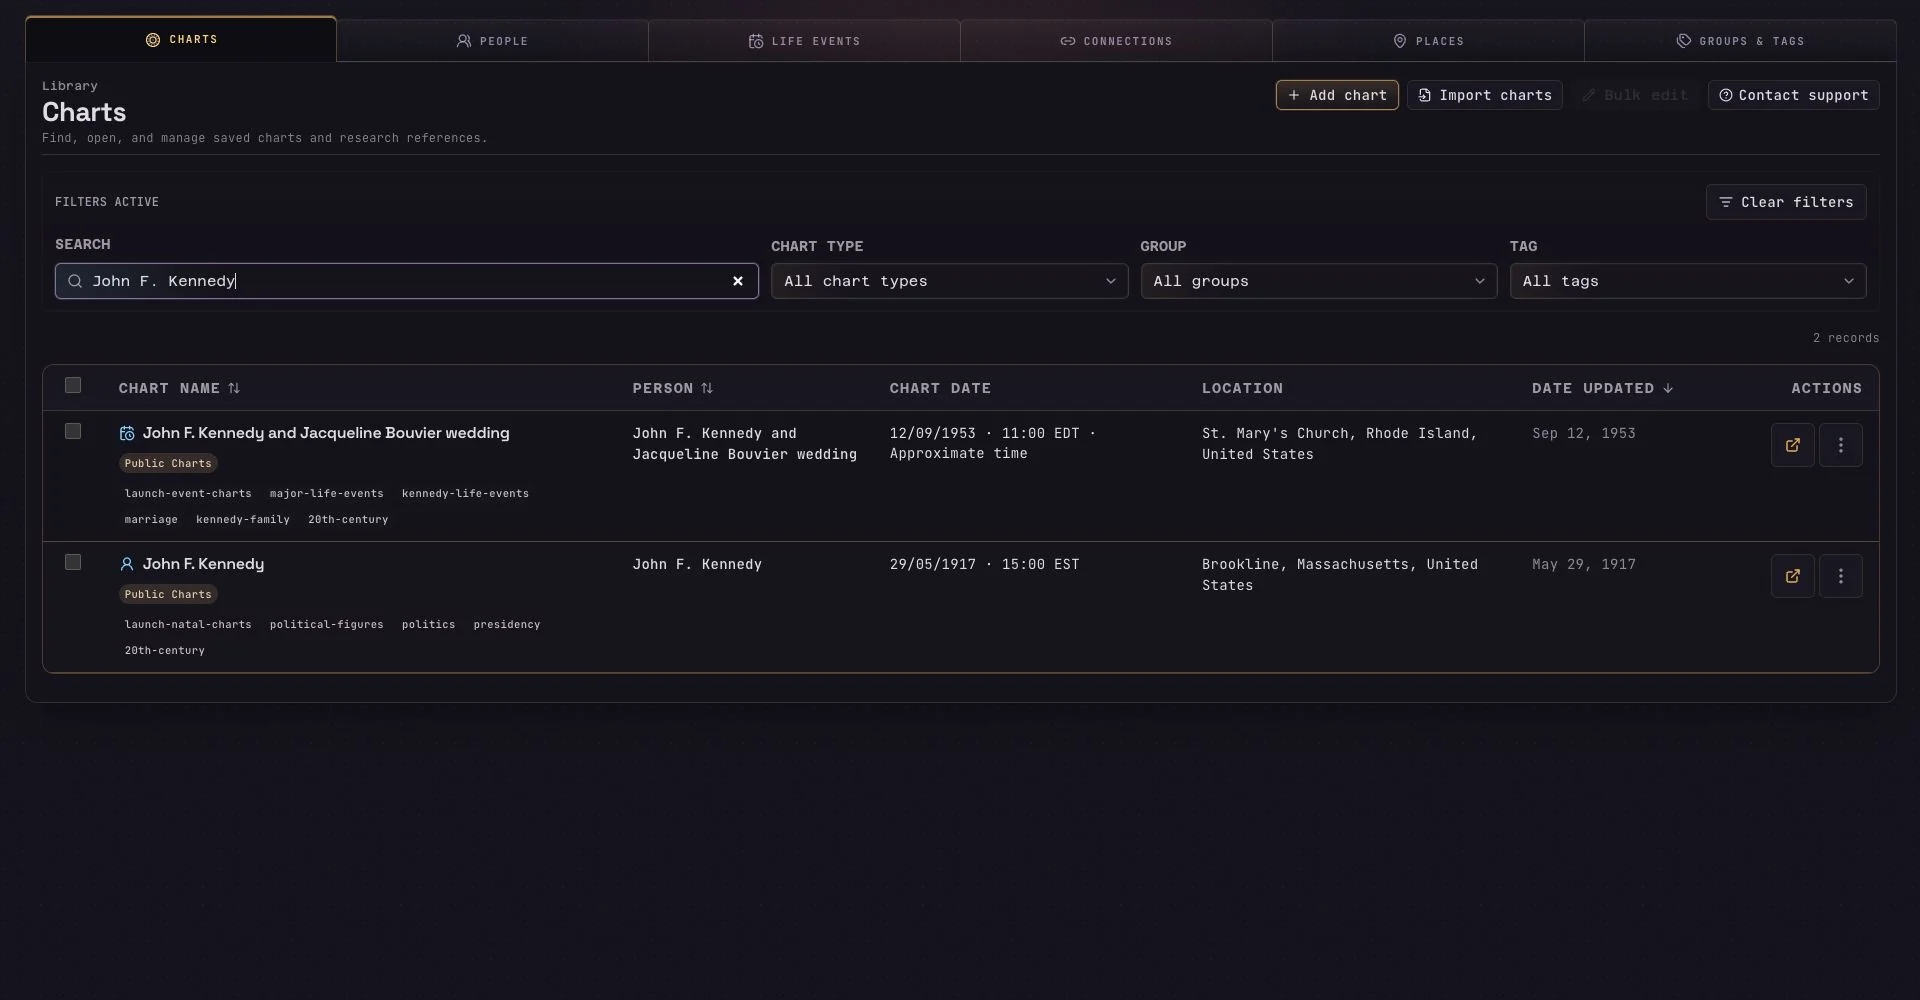Click the Clear filters button
Screen dimensions: 1920x1000
click(1785, 202)
